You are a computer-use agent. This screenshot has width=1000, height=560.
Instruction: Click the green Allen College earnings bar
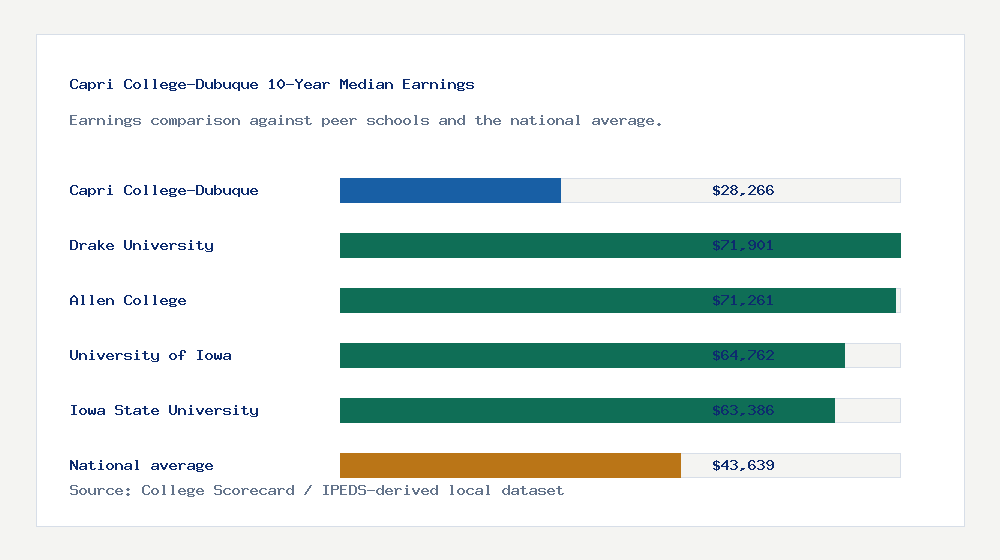(x=618, y=300)
